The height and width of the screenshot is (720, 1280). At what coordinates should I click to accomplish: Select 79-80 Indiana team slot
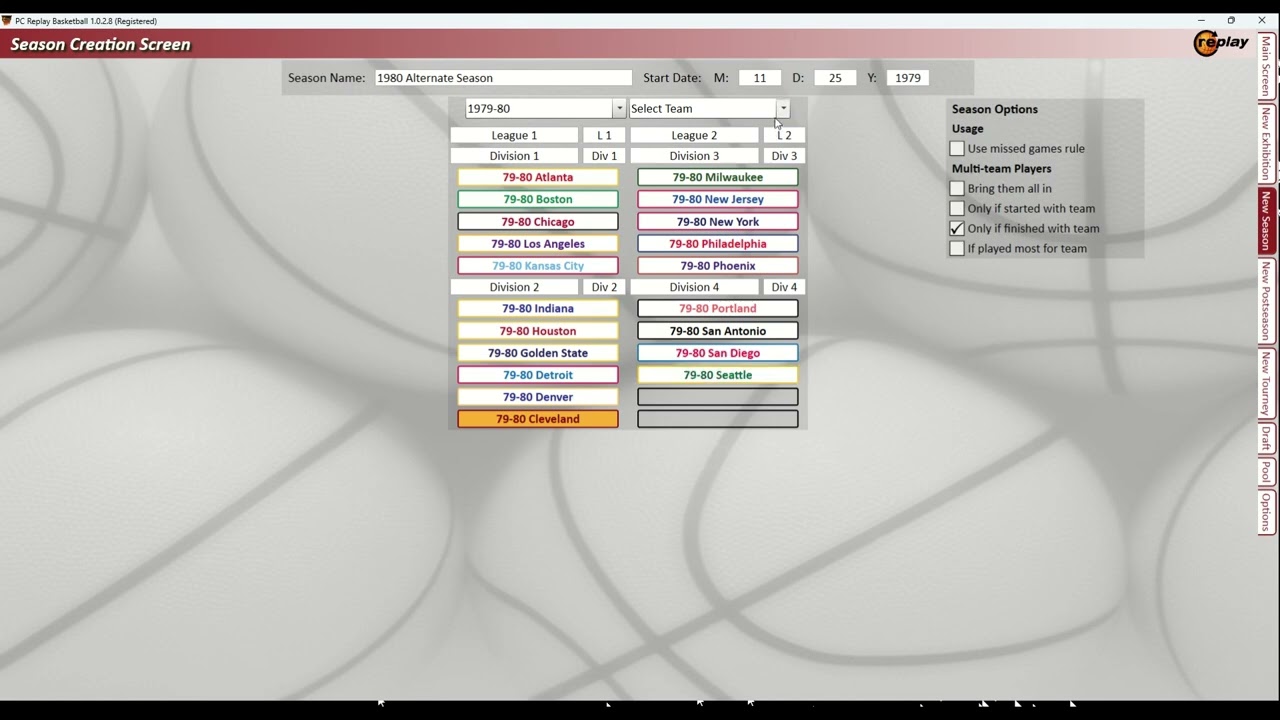click(538, 308)
